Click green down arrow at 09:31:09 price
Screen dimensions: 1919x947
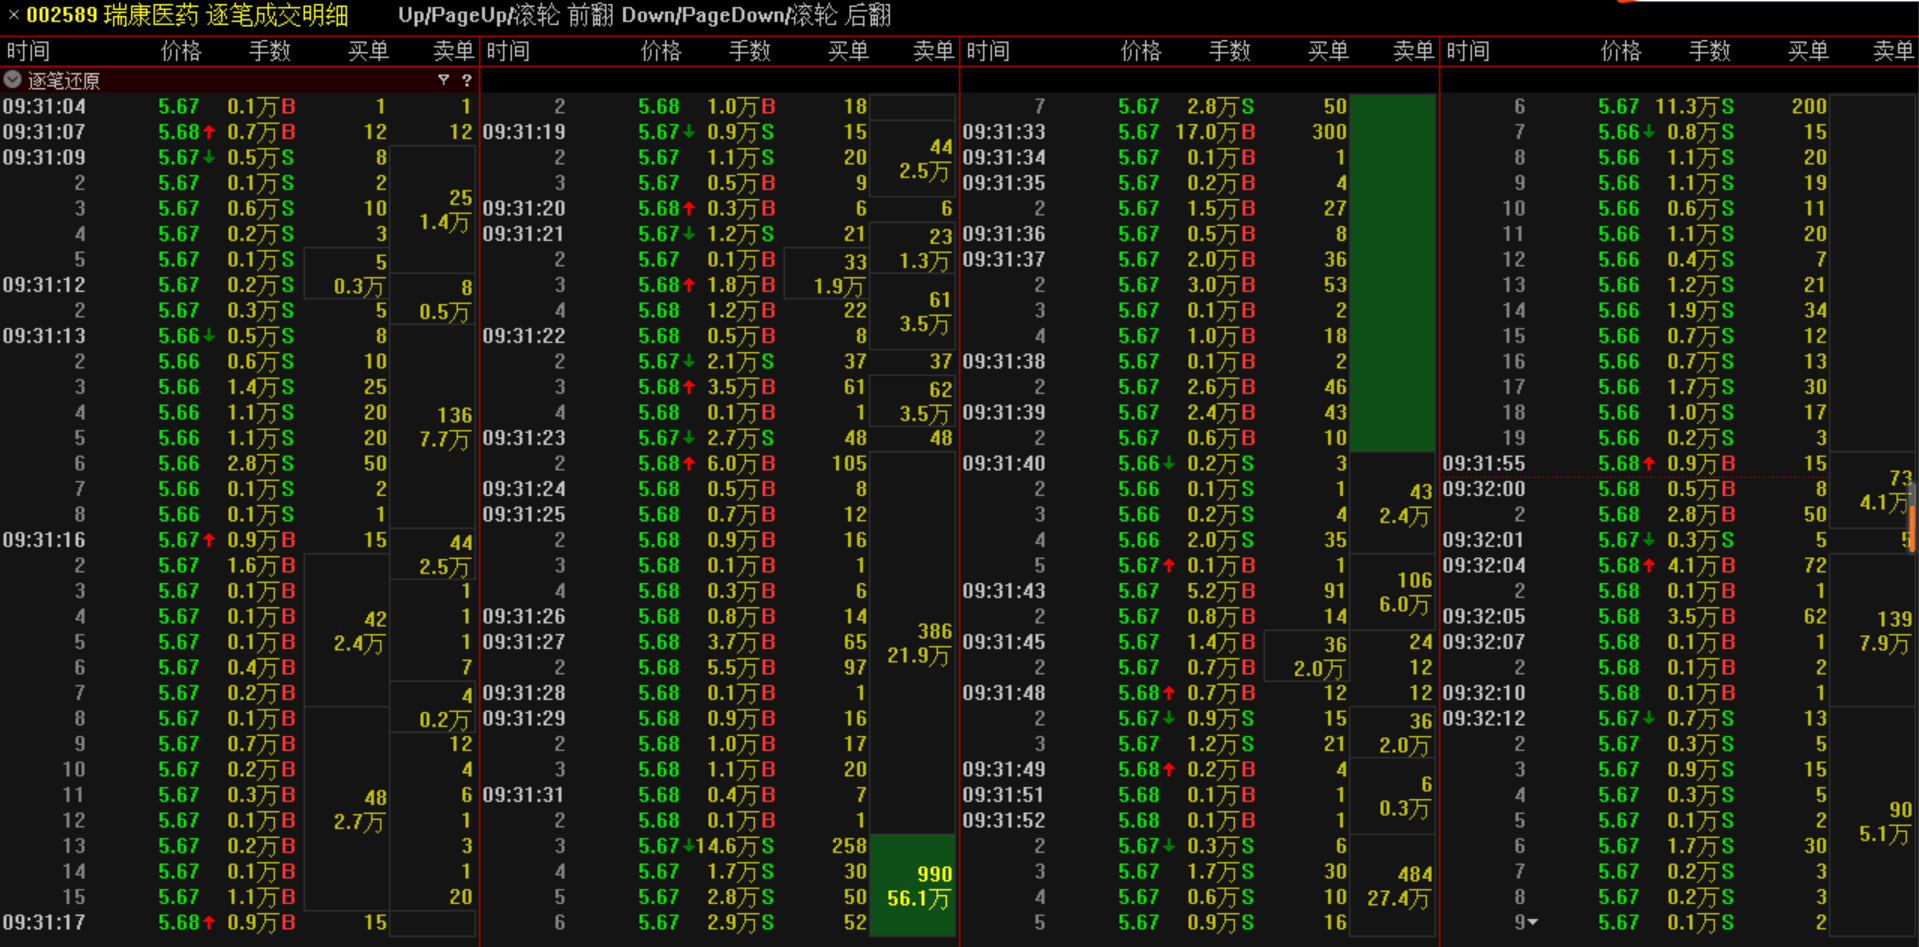(209, 158)
